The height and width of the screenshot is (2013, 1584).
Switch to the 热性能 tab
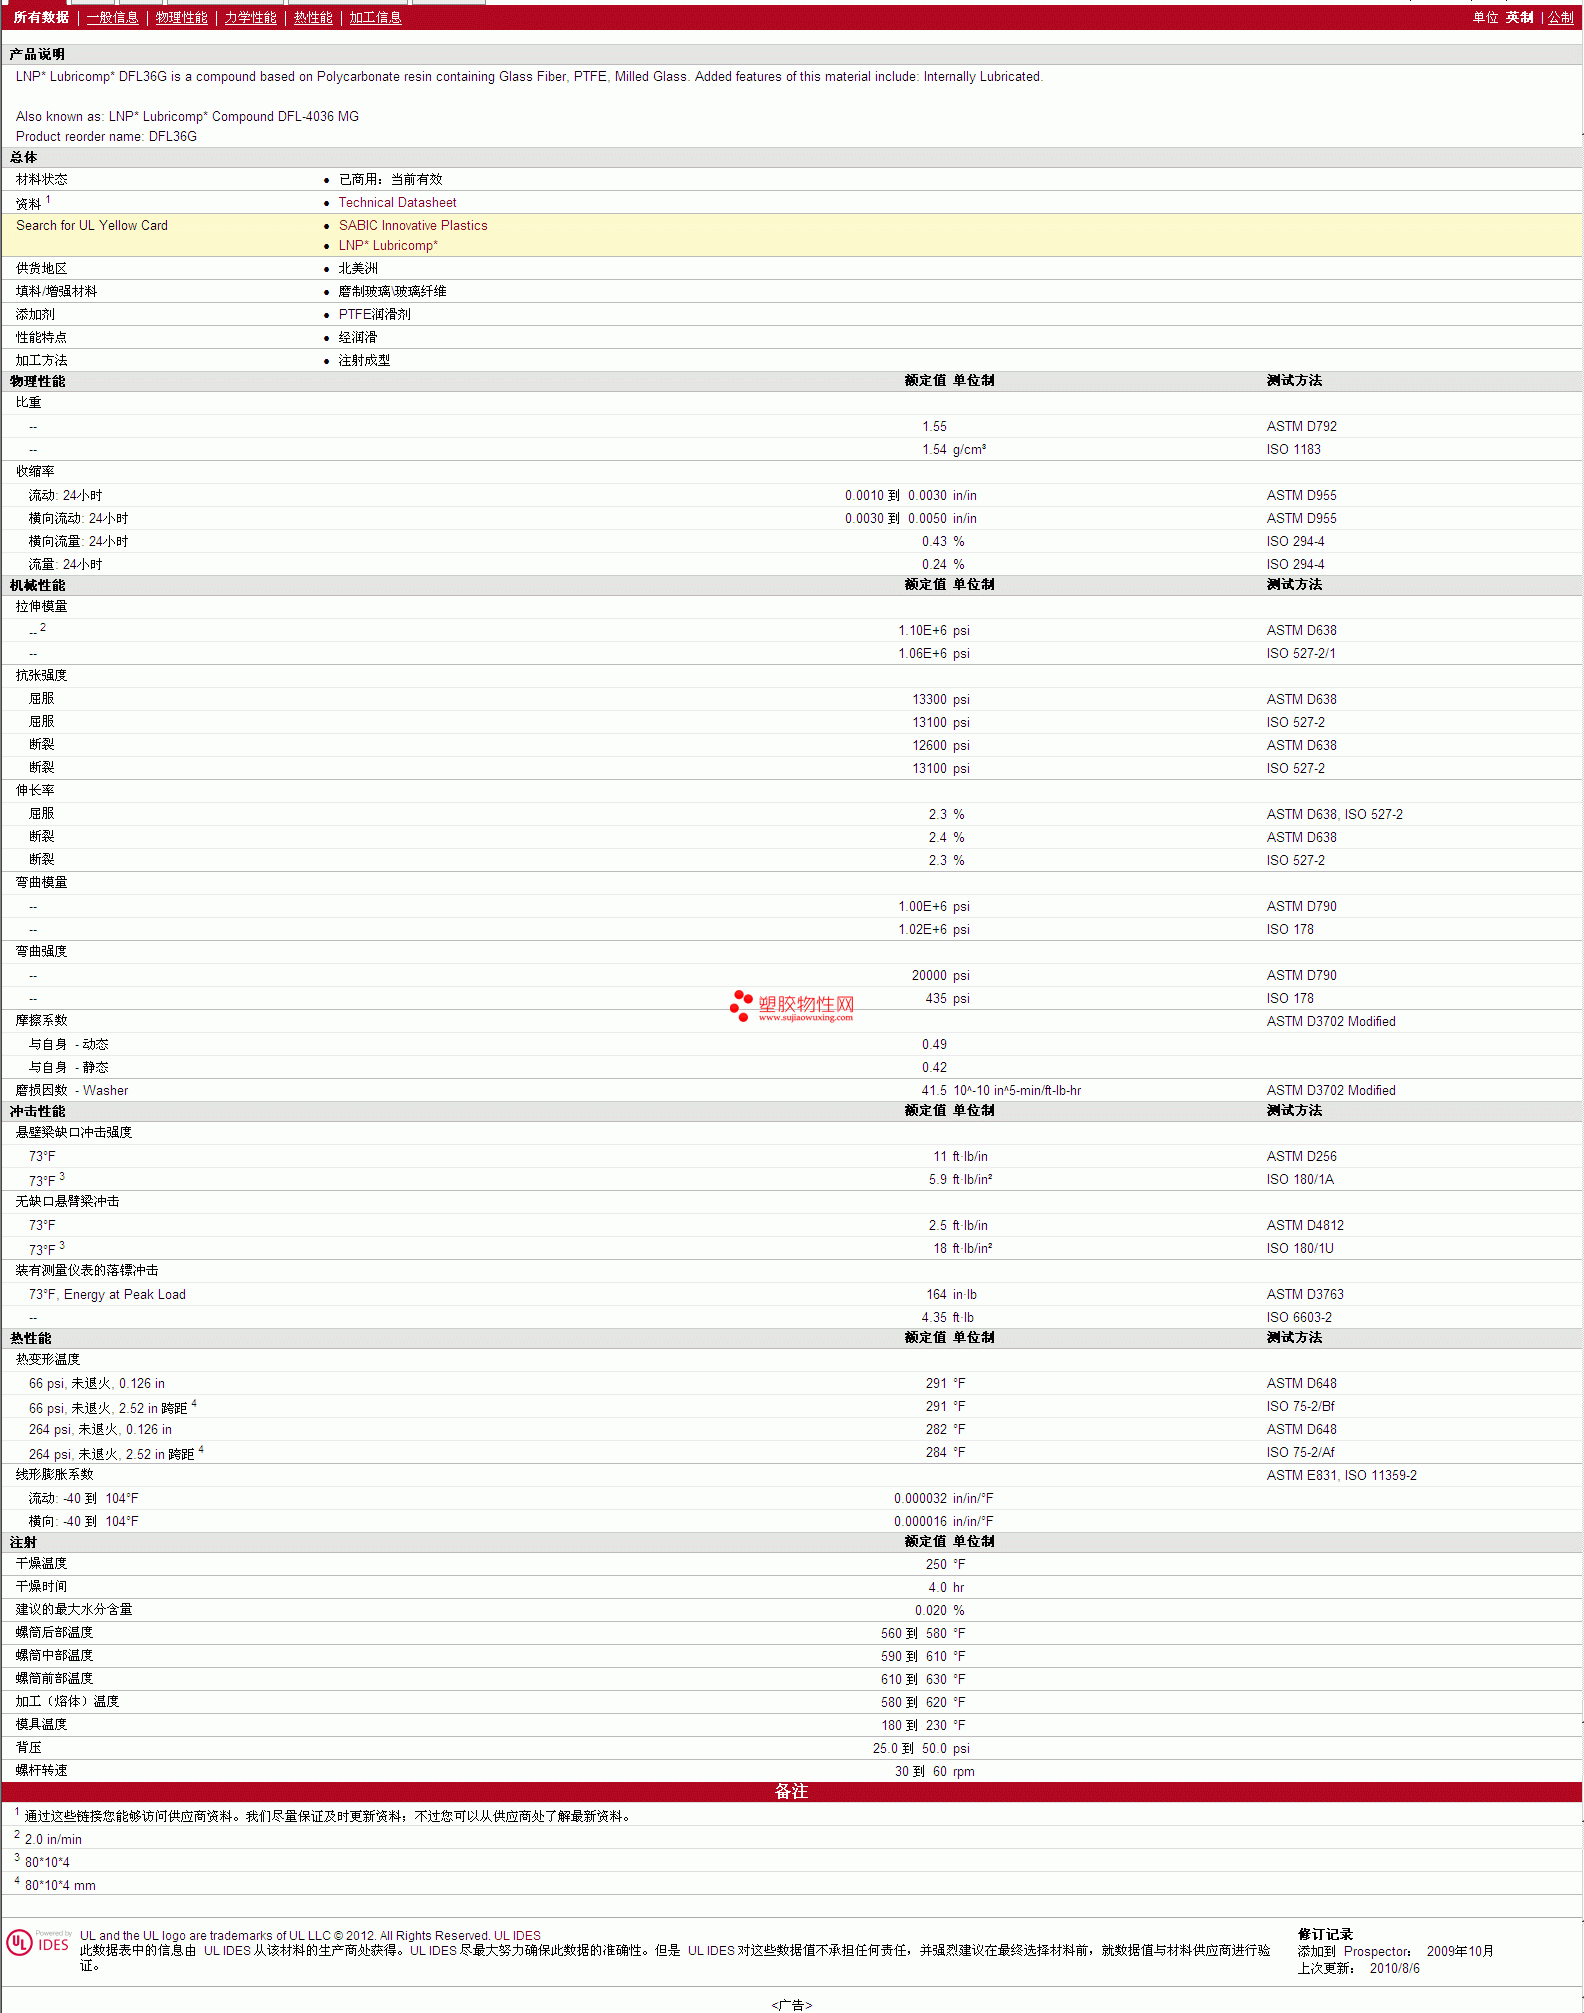pos(313,18)
